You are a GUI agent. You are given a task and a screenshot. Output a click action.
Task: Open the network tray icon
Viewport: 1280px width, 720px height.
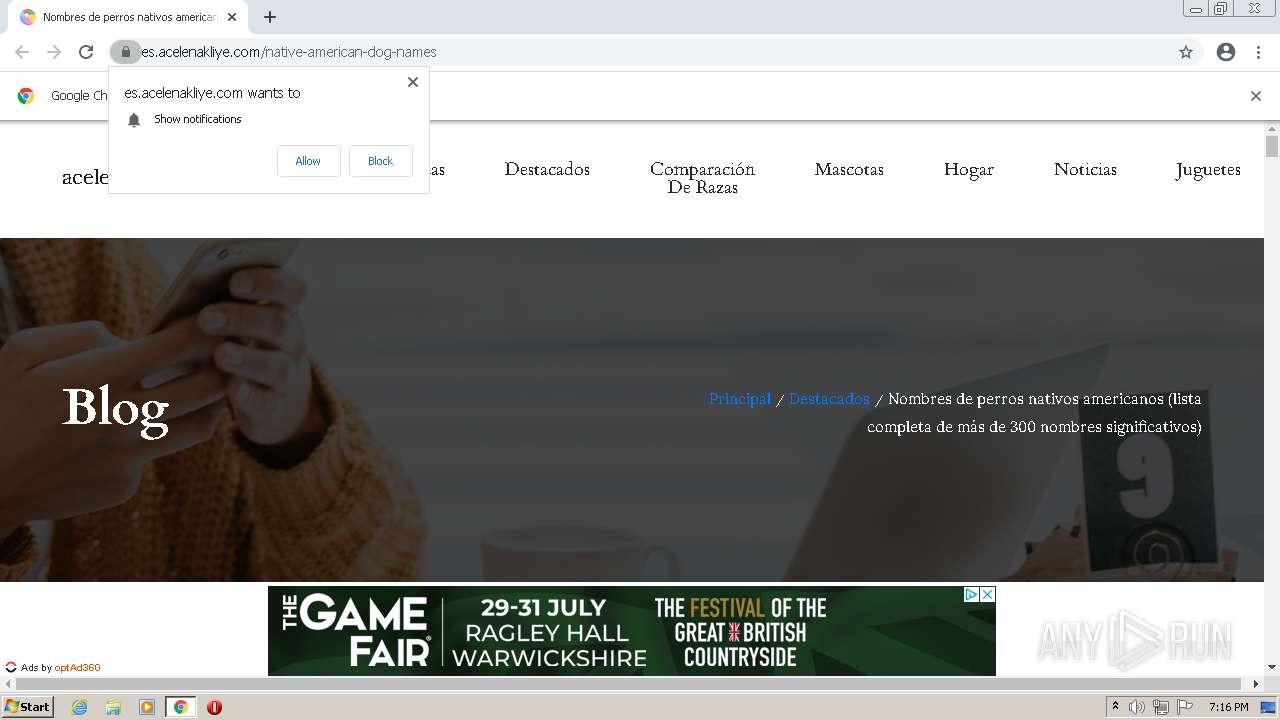1160,707
